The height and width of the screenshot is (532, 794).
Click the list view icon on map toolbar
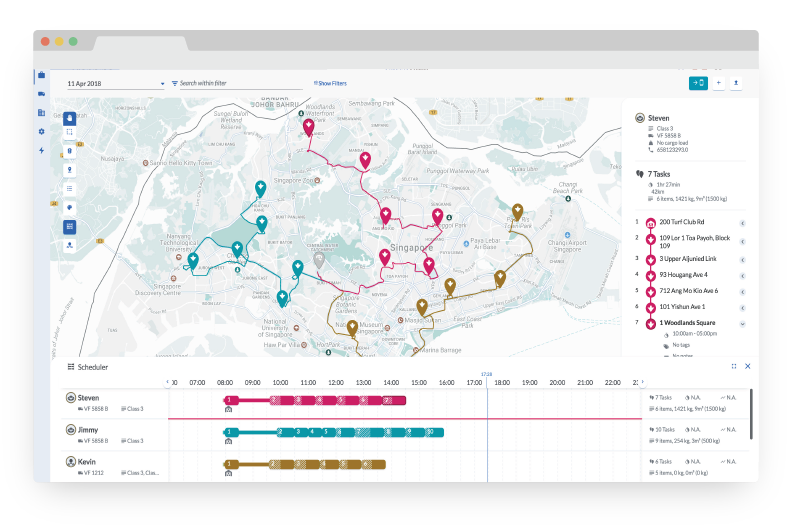[70, 188]
